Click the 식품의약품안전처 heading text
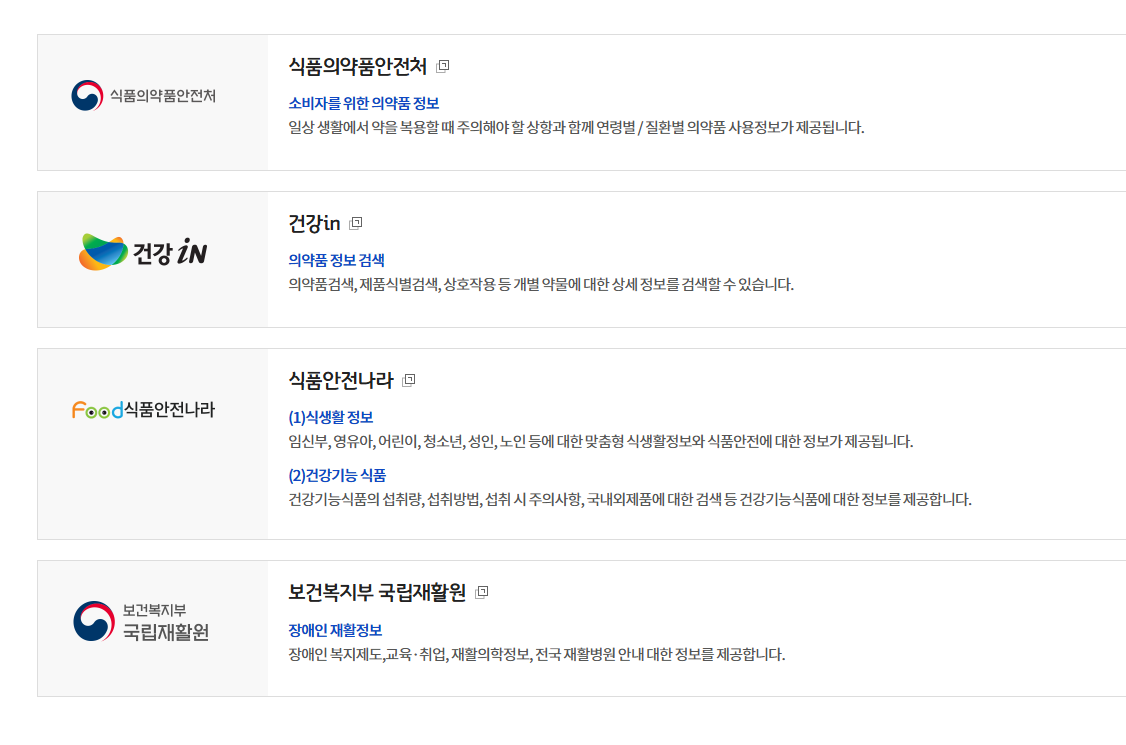The height and width of the screenshot is (745, 1126). [x=358, y=67]
